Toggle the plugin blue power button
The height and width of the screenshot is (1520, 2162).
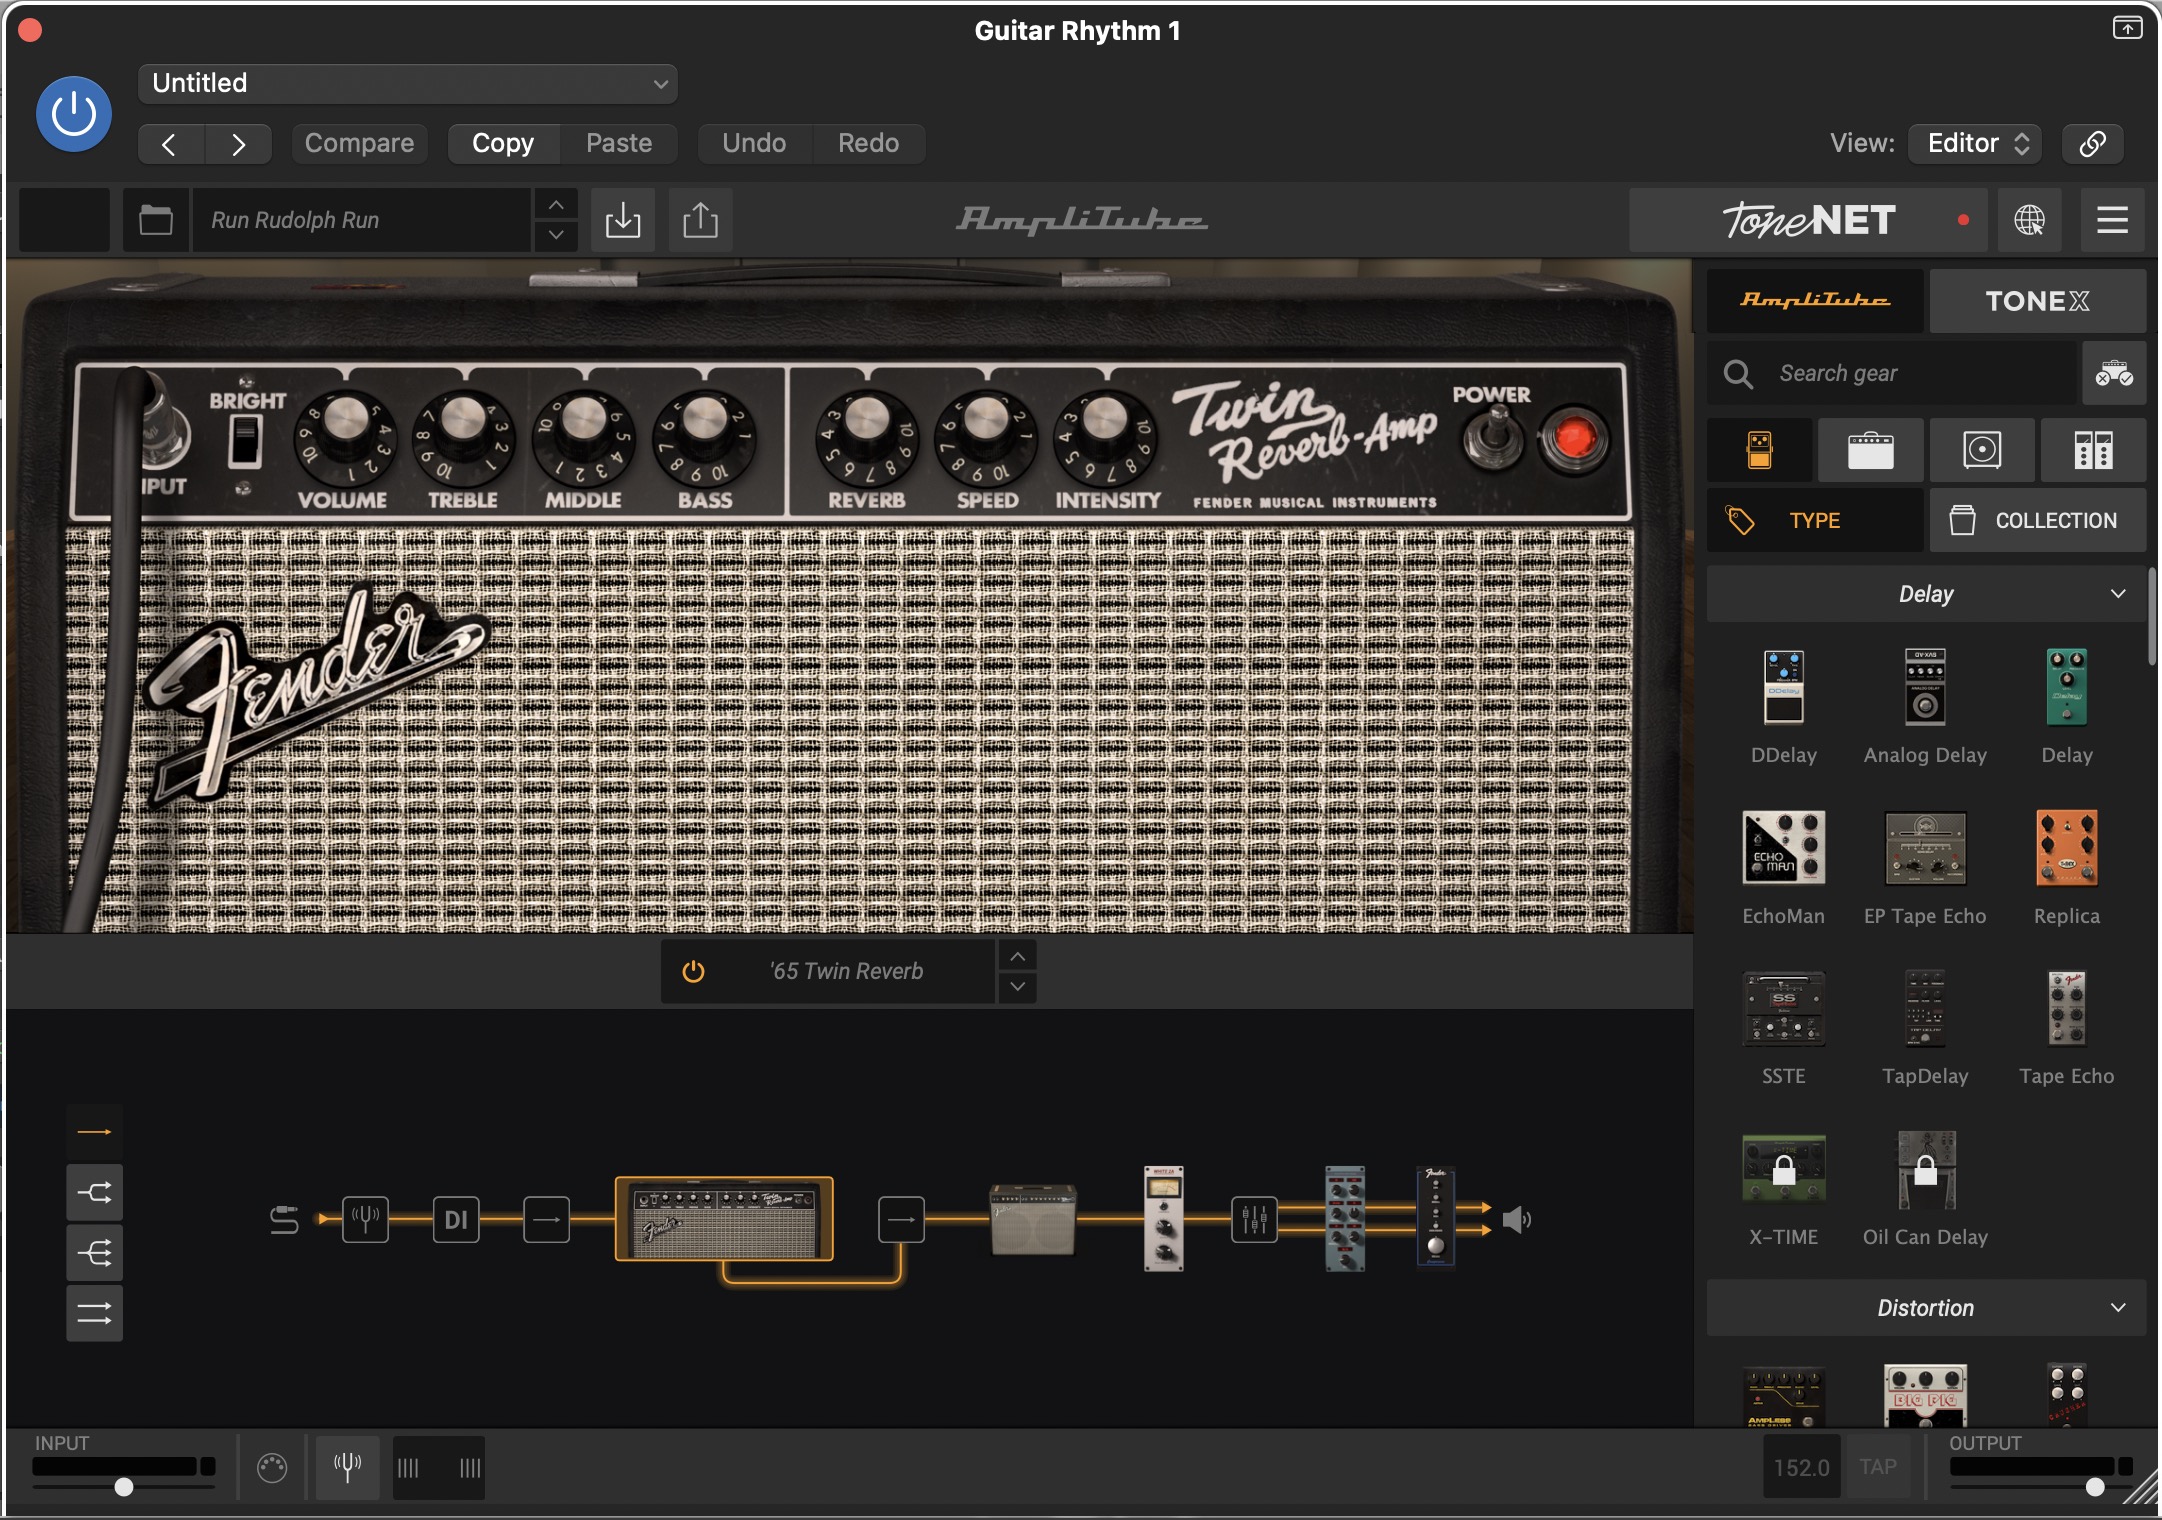74,114
